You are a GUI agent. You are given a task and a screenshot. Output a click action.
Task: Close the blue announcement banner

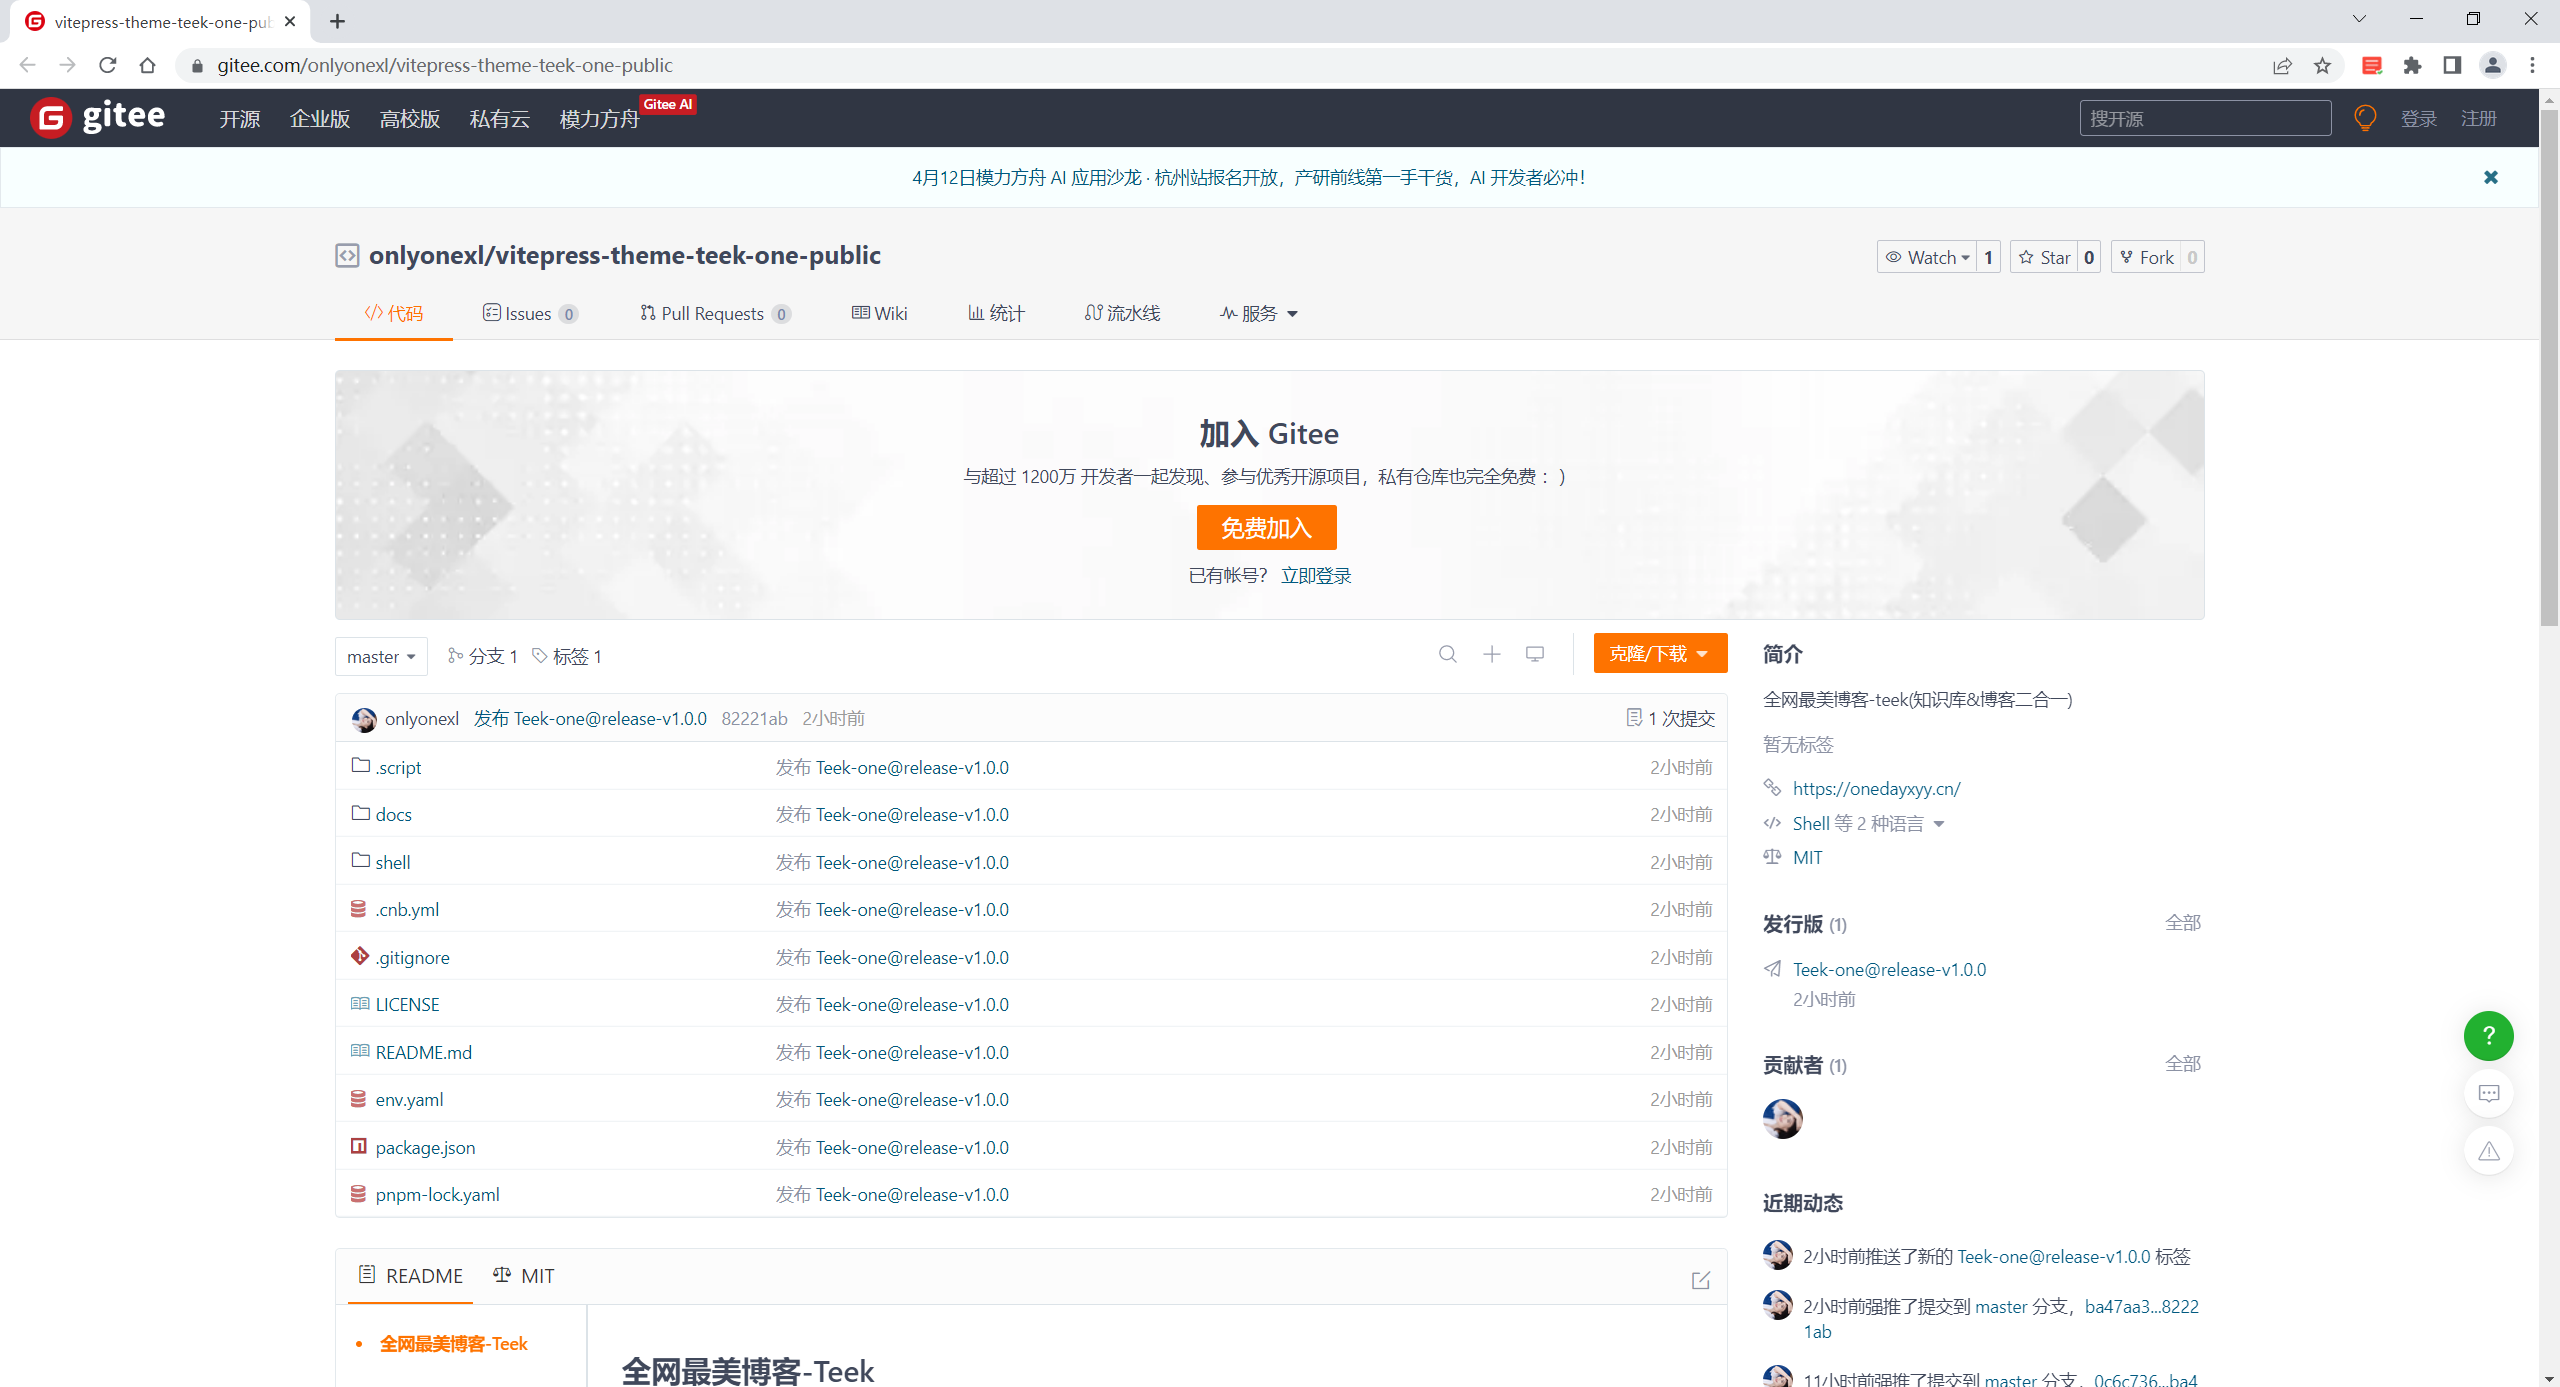[2490, 177]
